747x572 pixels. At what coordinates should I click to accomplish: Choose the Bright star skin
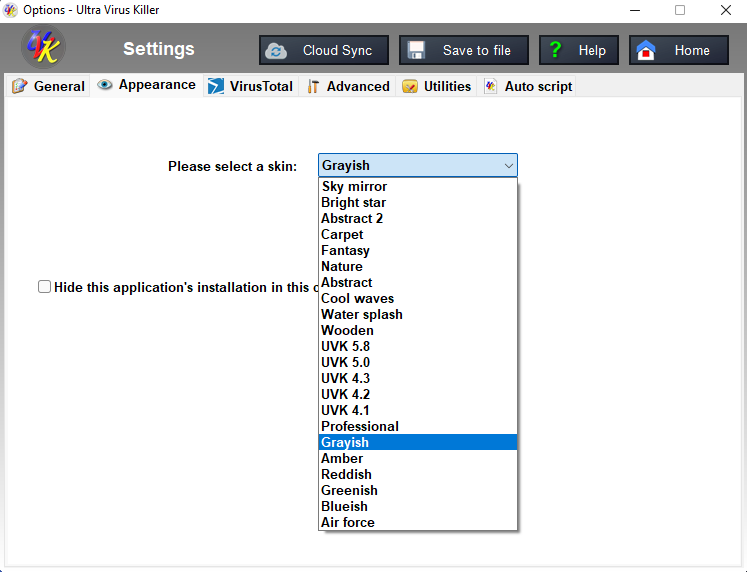(418, 202)
